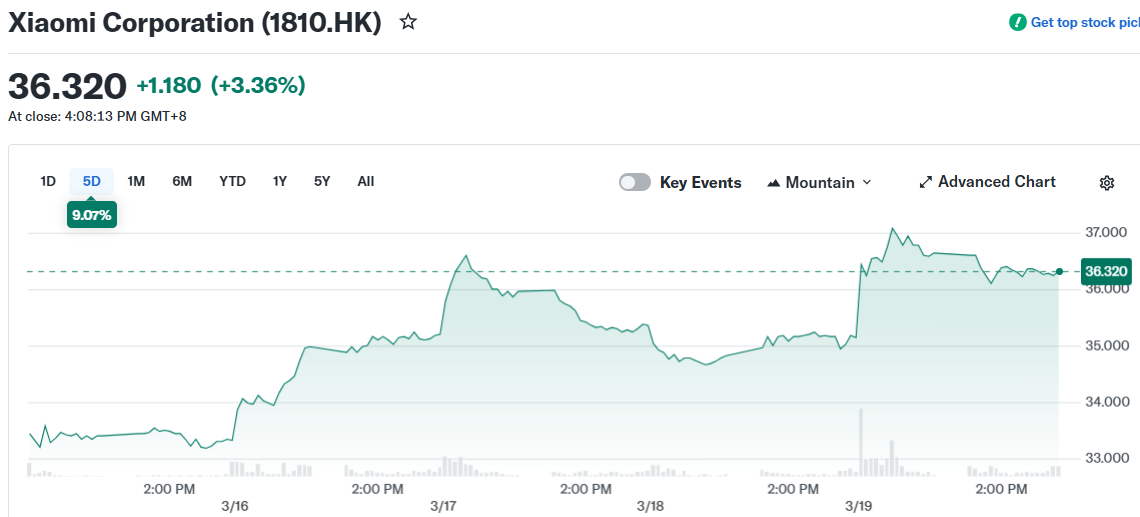The height and width of the screenshot is (517, 1140).
Task: Click the At close 4:08:13 PM timestamp
Action: (97, 116)
